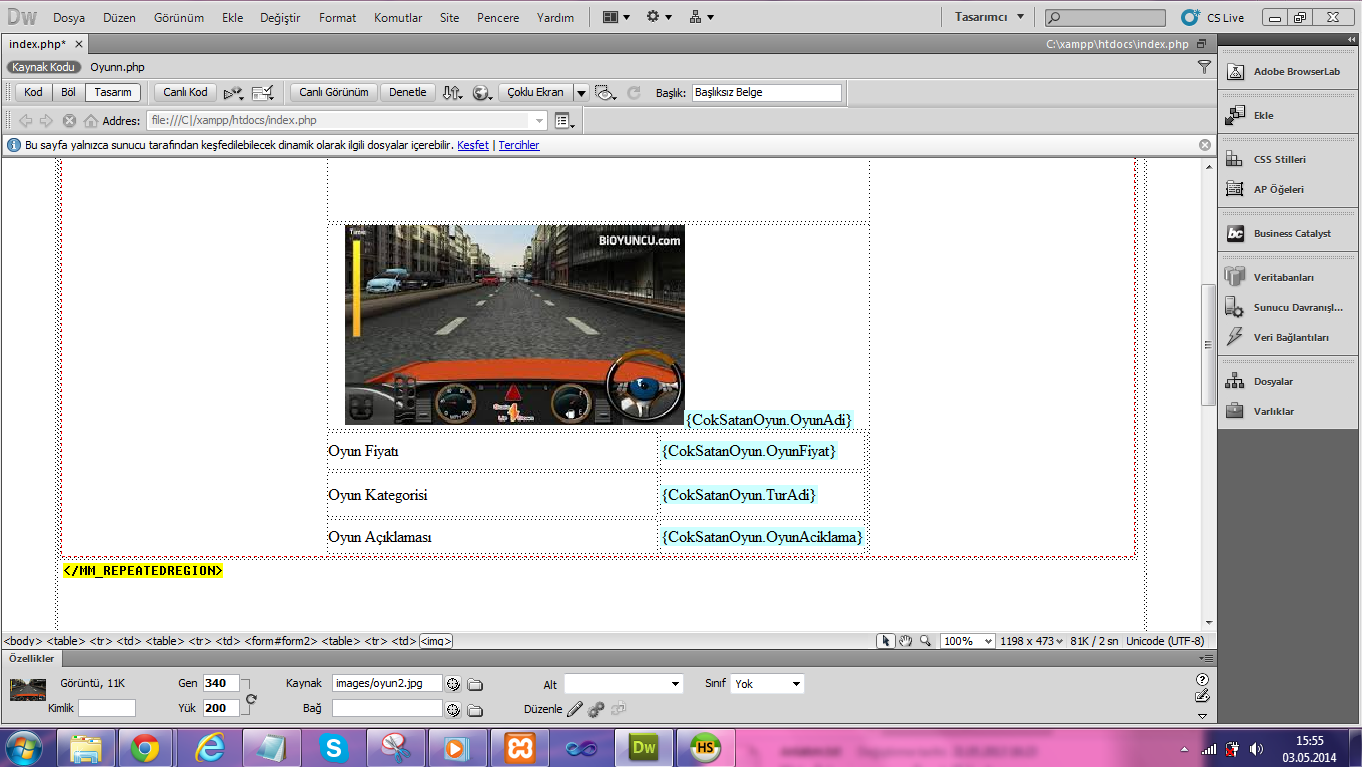
Task: Switch to Kod view
Action: click(34, 92)
